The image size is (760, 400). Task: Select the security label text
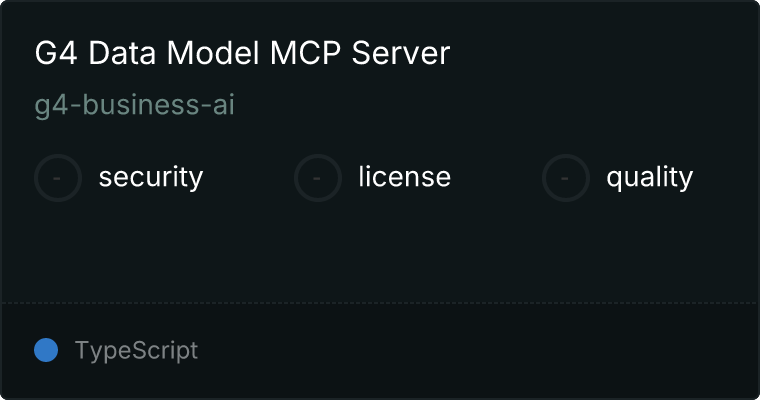click(151, 177)
